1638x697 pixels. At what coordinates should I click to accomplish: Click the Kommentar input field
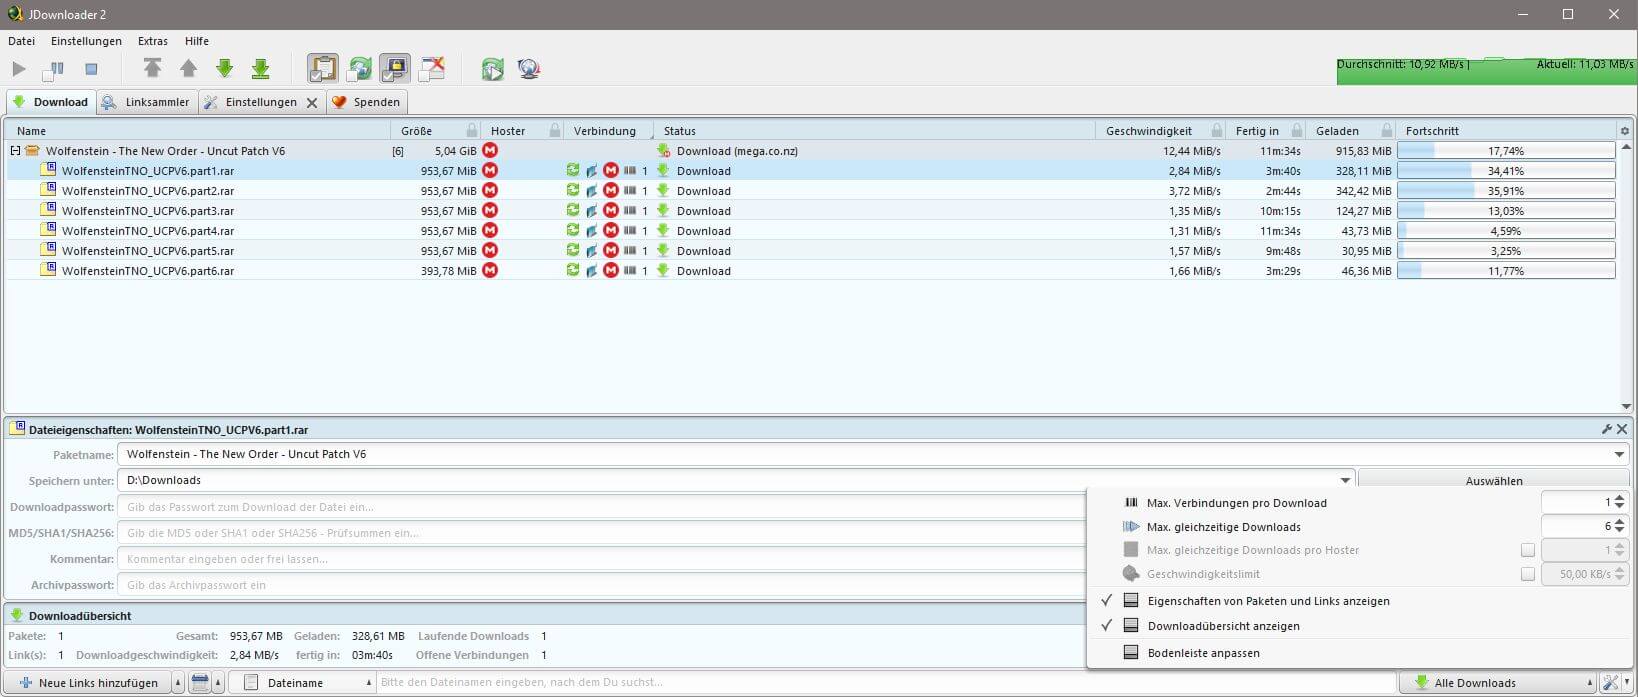tap(601, 559)
